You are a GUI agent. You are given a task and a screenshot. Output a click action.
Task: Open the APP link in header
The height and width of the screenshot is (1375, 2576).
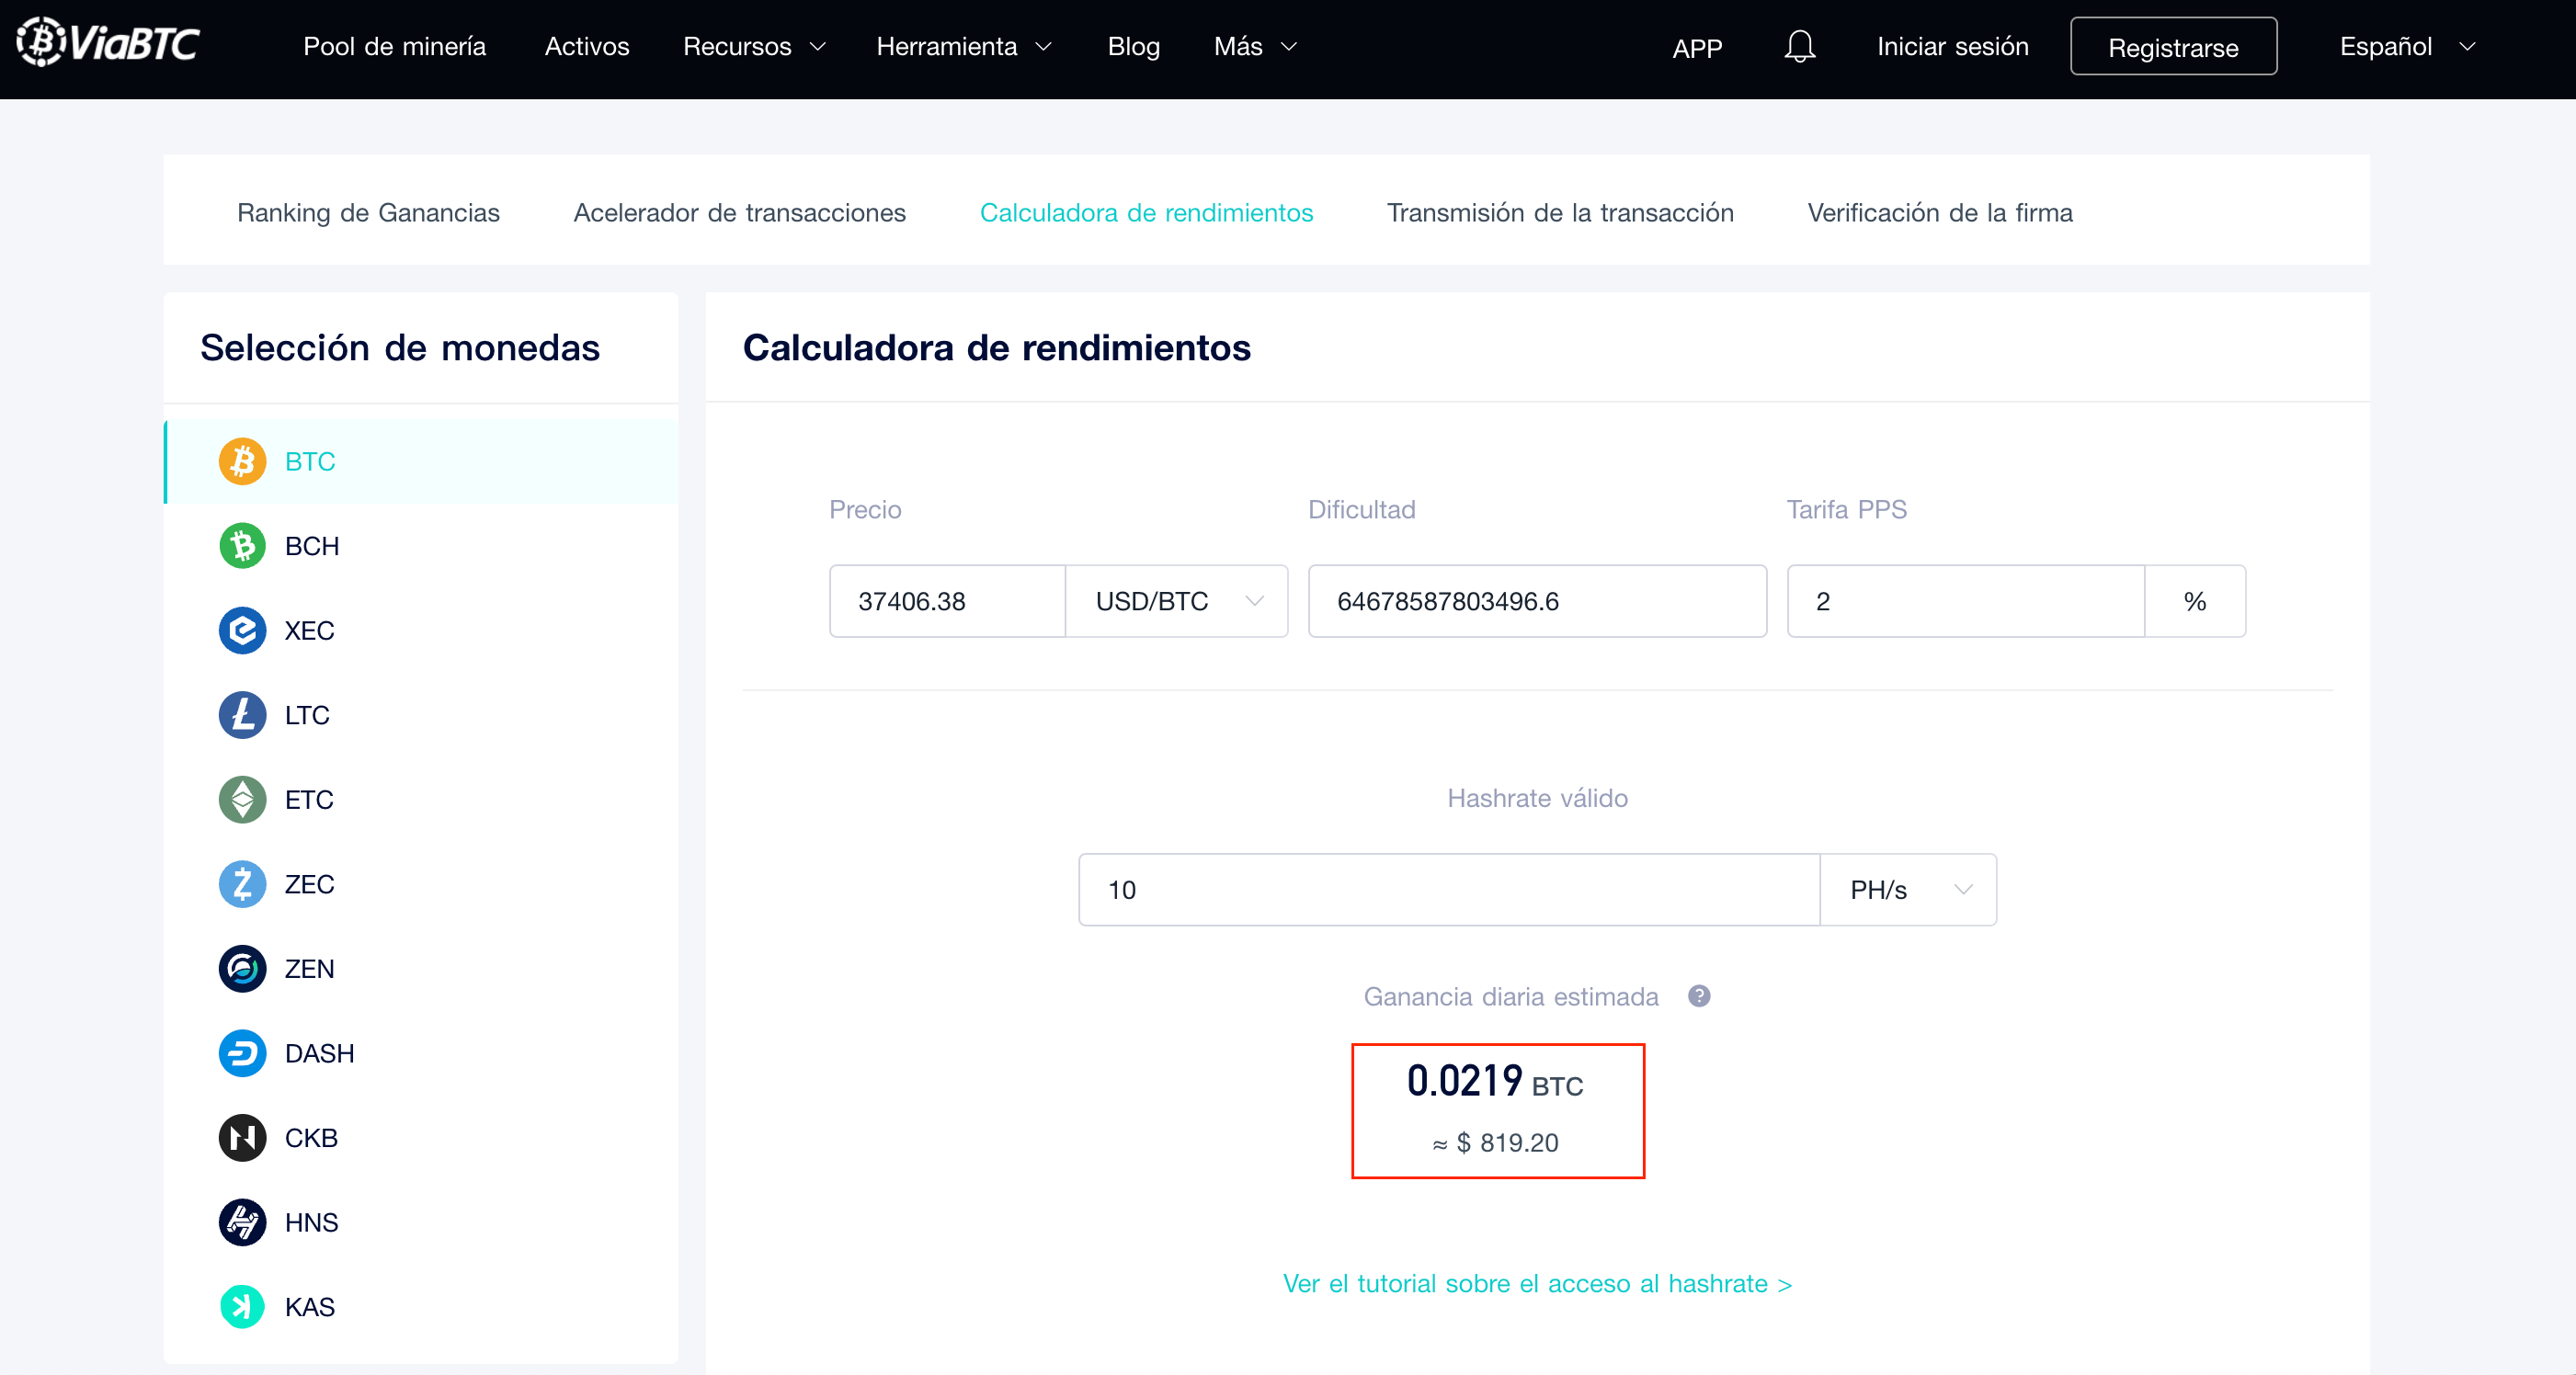(x=1697, y=48)
